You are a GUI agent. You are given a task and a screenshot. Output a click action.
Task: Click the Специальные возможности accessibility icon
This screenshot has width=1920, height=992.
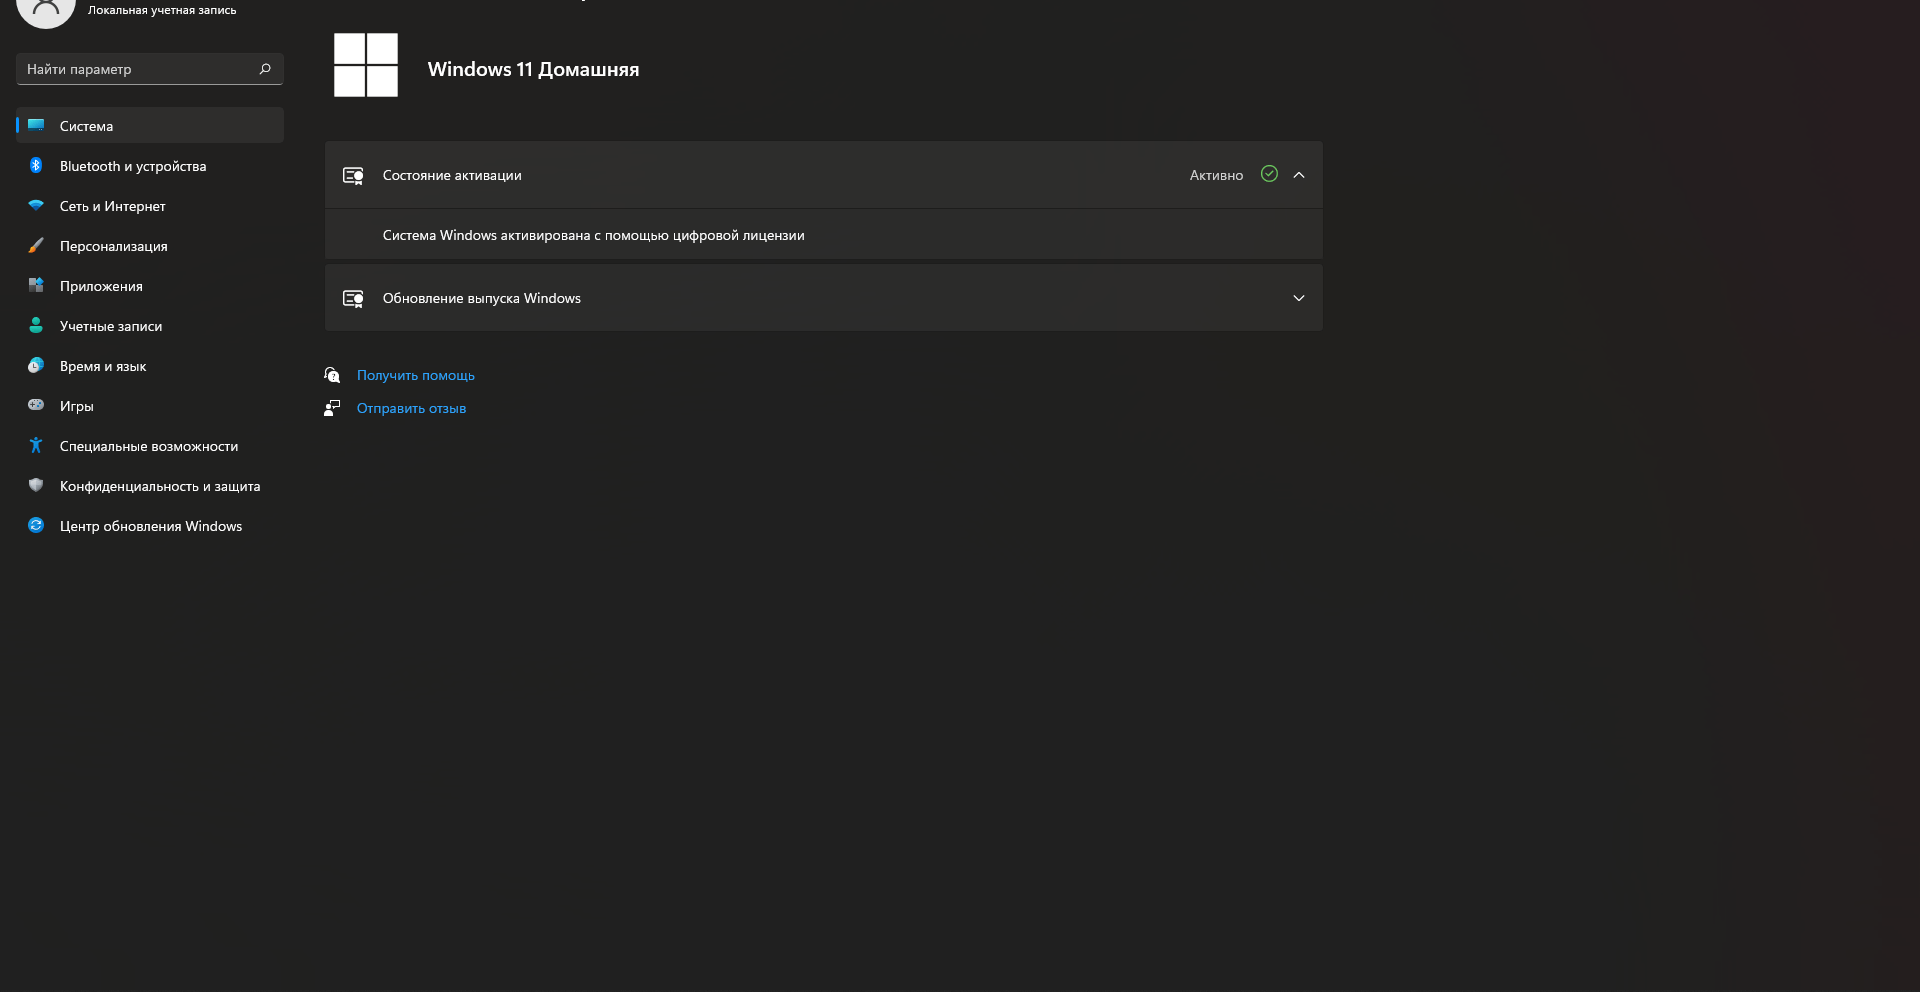tap(36, 445)
